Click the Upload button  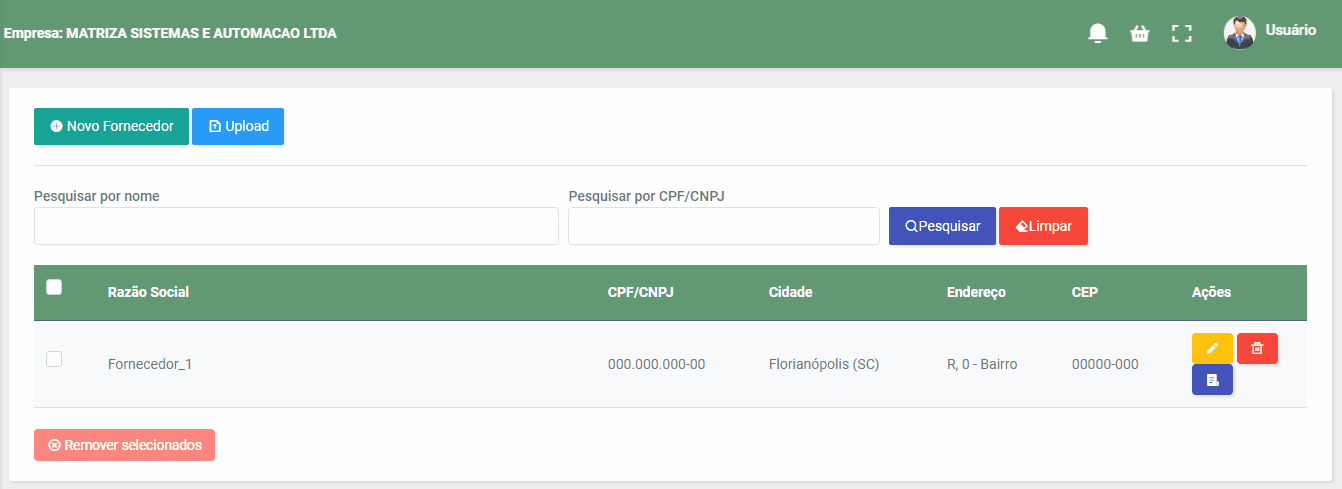pyautogui.click(x=238, y=127)
